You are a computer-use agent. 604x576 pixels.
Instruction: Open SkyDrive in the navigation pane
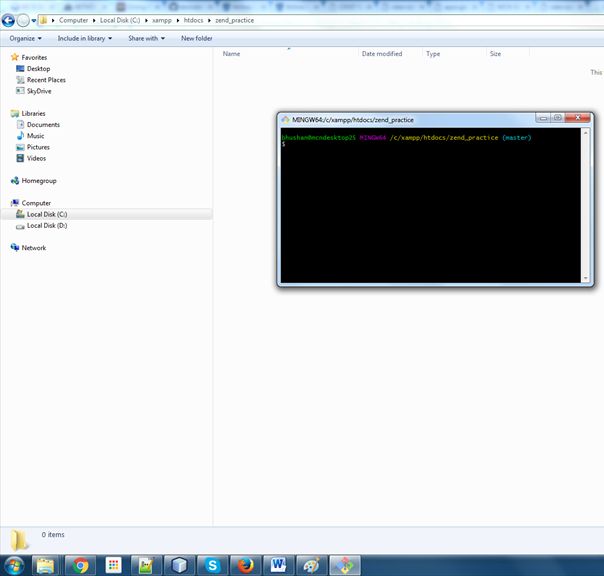(39, 91)
